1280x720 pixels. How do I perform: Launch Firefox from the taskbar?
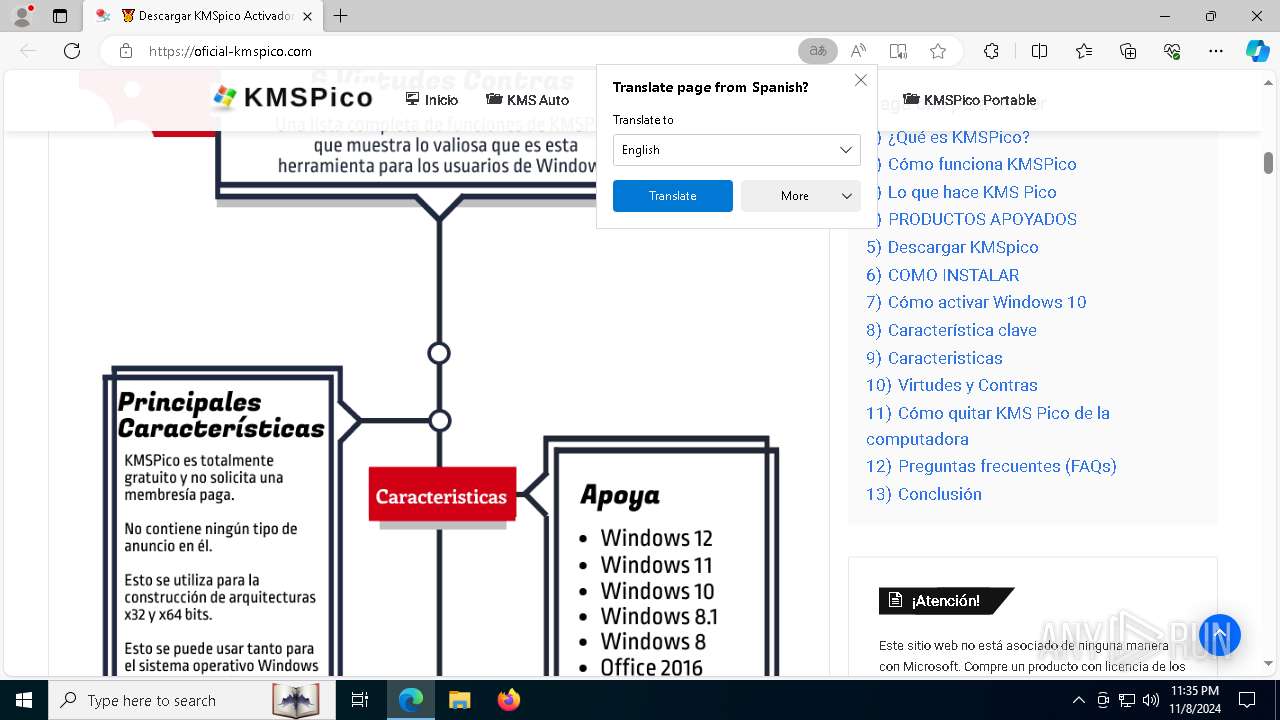(509, 700)
